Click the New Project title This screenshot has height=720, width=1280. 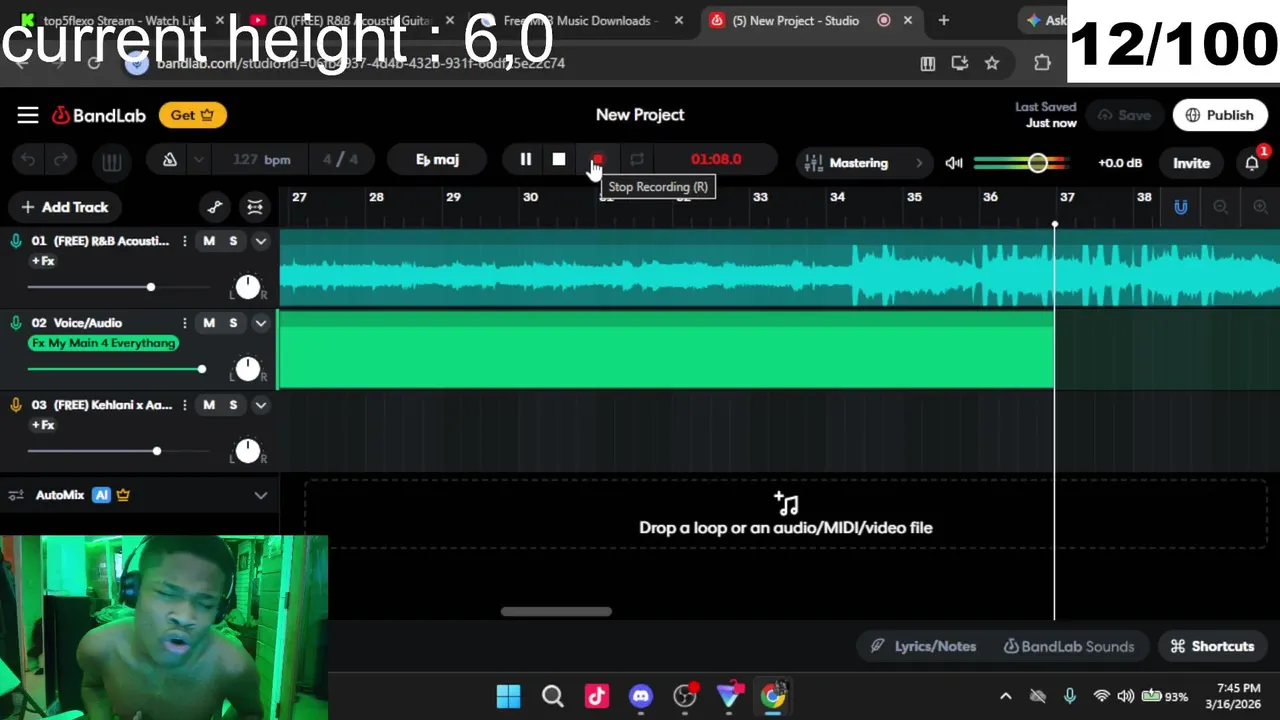coord(640,115)
